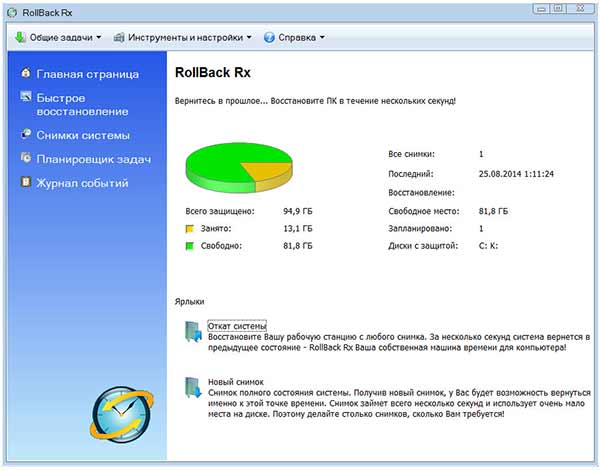Open Планировщик задач section
This screenshot has height=470, width=600.
[x=94, y=159]
